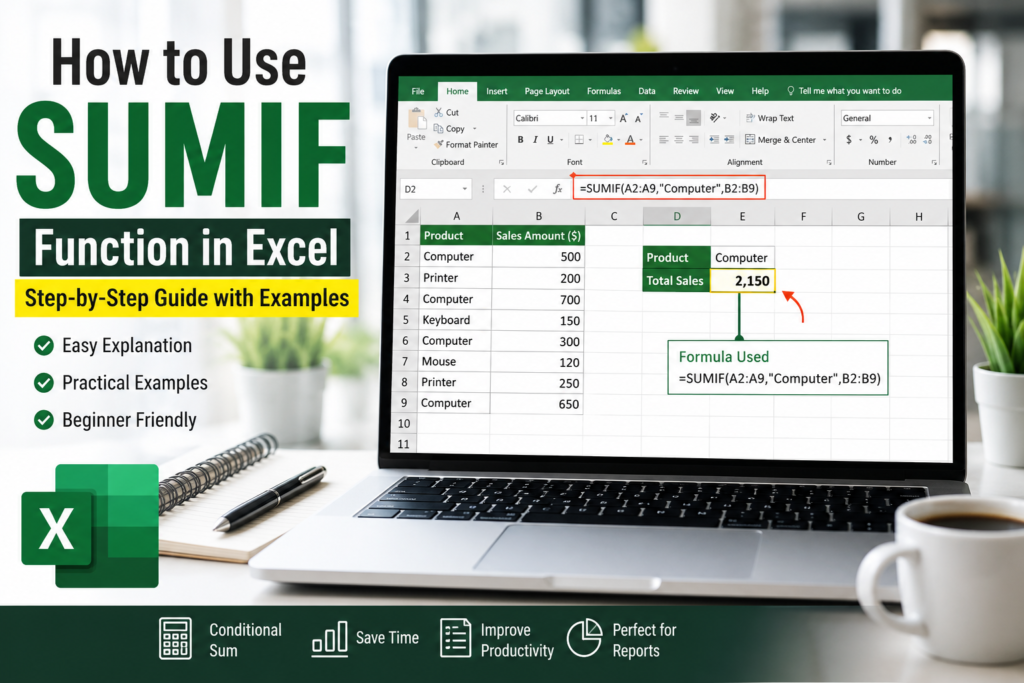Screen dimensions: 1024x683
Task: Toggle Wrap Text
Action: [x=769, y=118]
